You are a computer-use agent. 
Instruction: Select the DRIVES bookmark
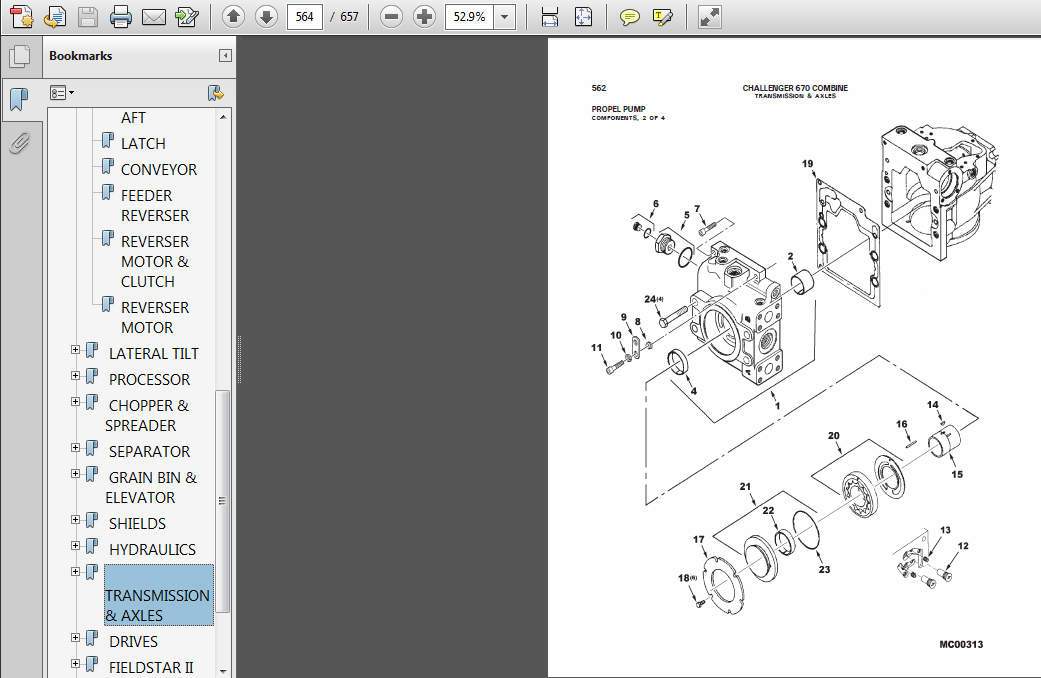(x=133, y=642)
